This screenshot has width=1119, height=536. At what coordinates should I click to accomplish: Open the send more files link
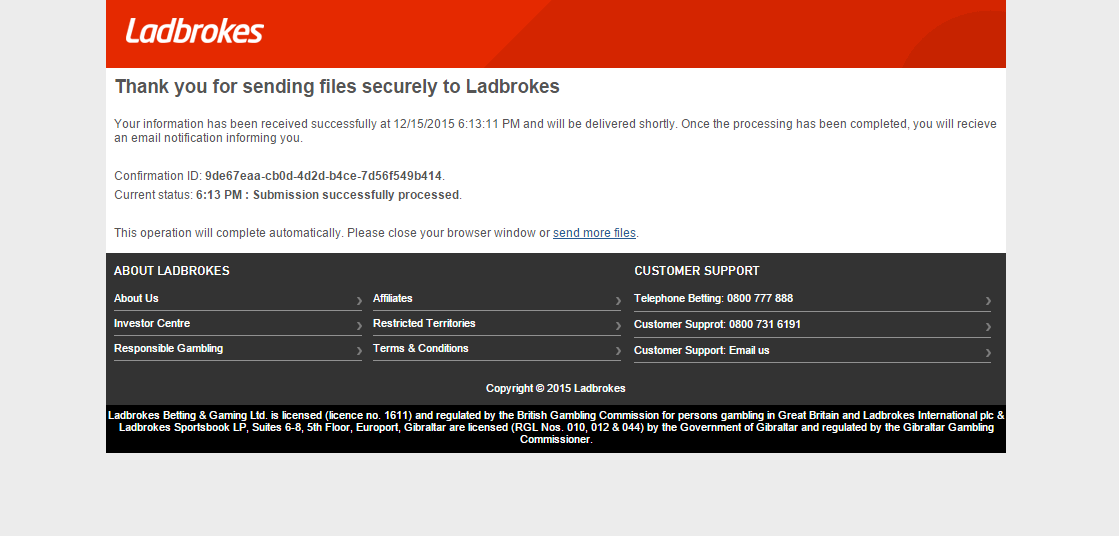click(x=594, y=233)
